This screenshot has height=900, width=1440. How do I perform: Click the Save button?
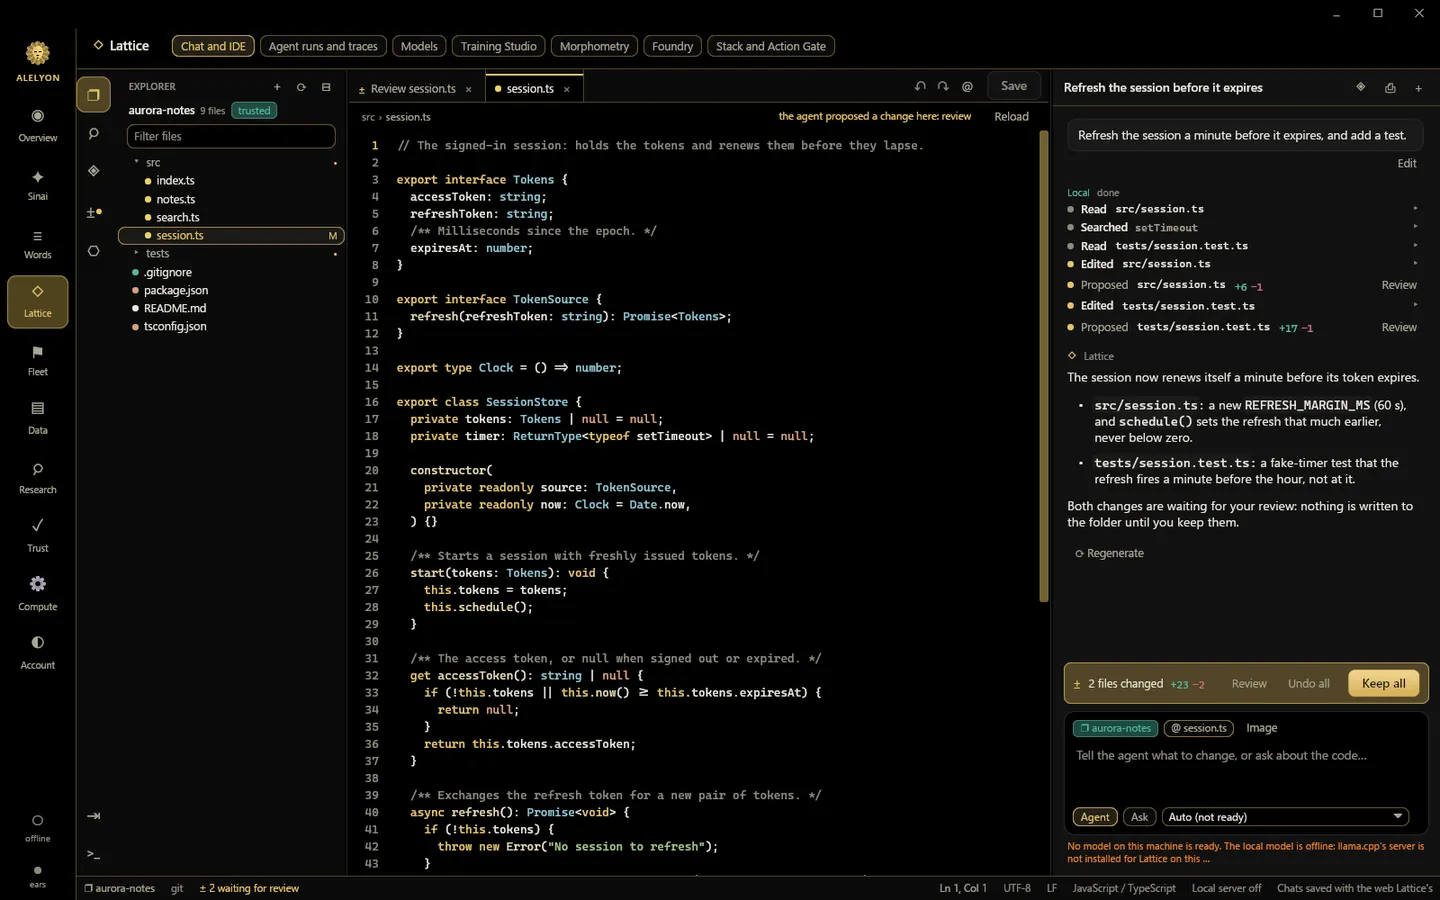tap(1014, 86)
